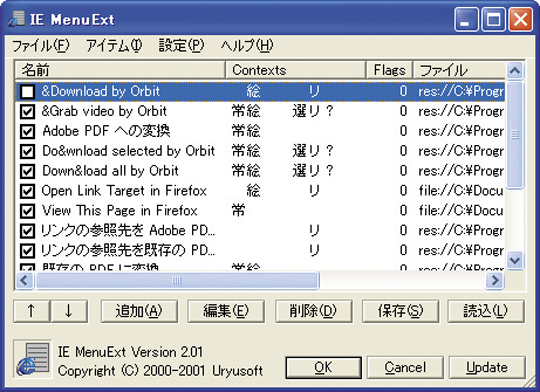Open the アイテム(I) menu
This screenshot has width=540, height=392.
click(x=114, y=45)
